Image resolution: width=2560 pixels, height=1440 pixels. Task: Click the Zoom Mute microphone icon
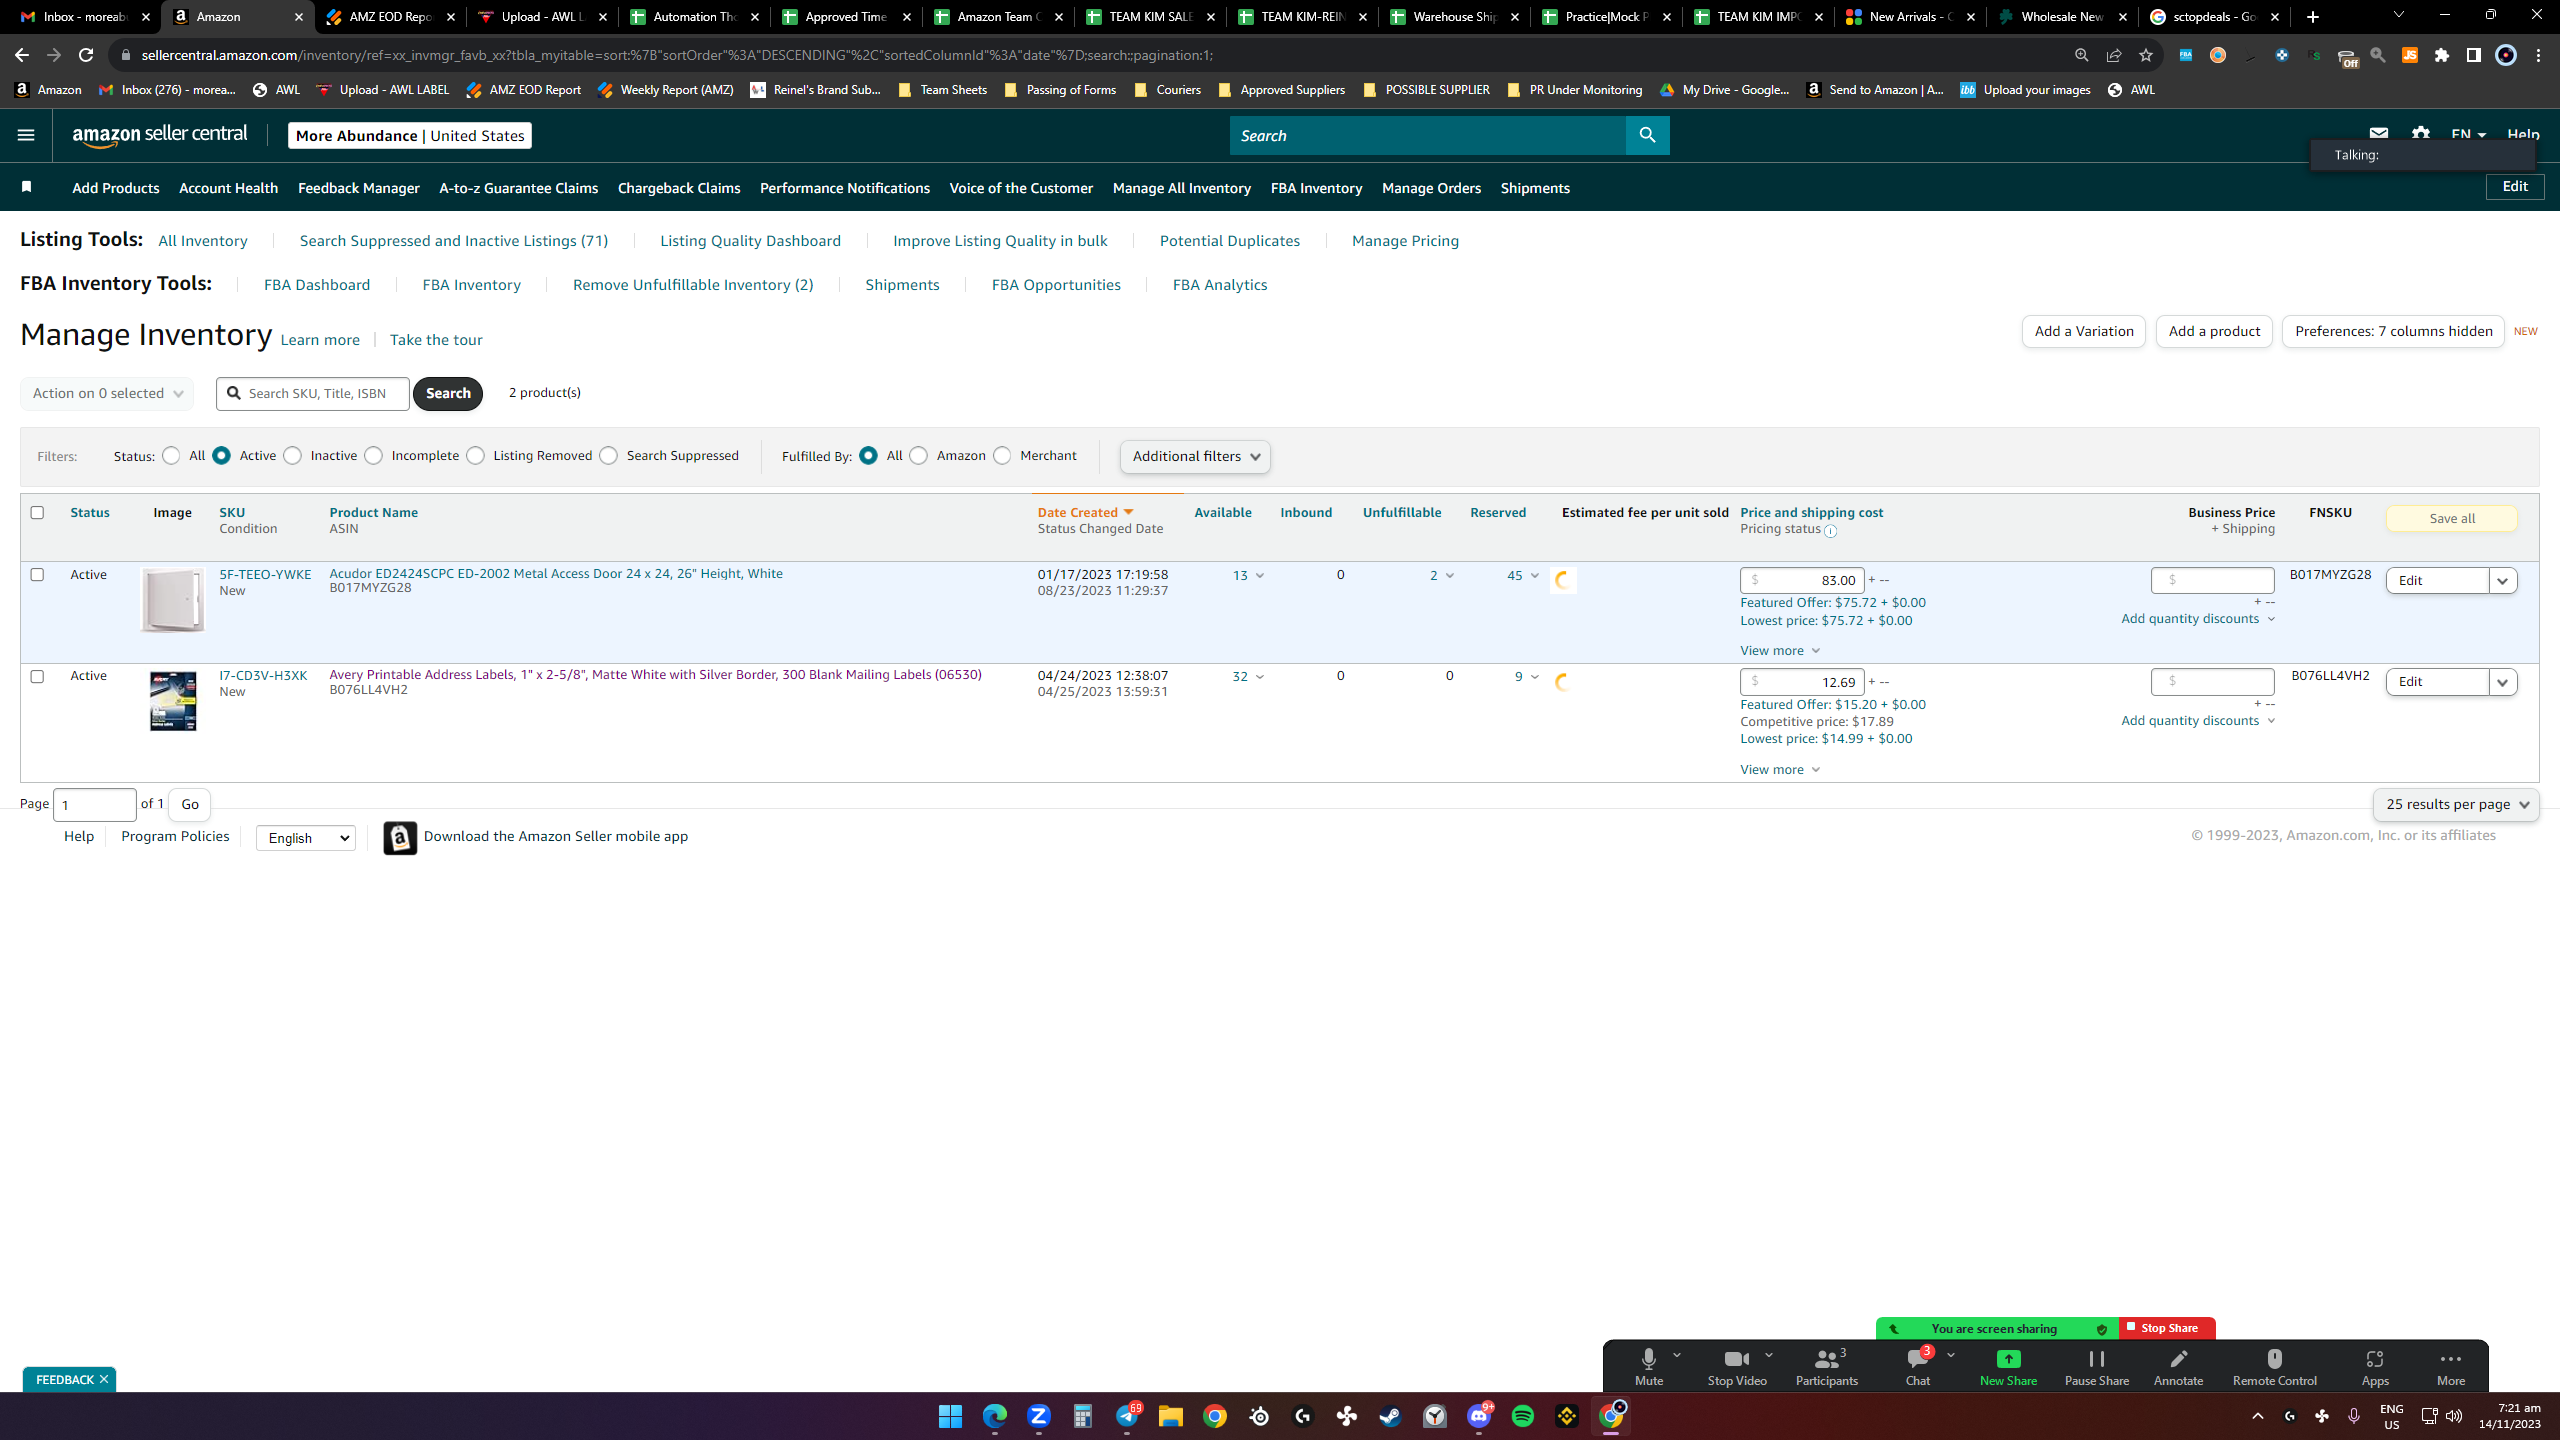[1649, 1365]
